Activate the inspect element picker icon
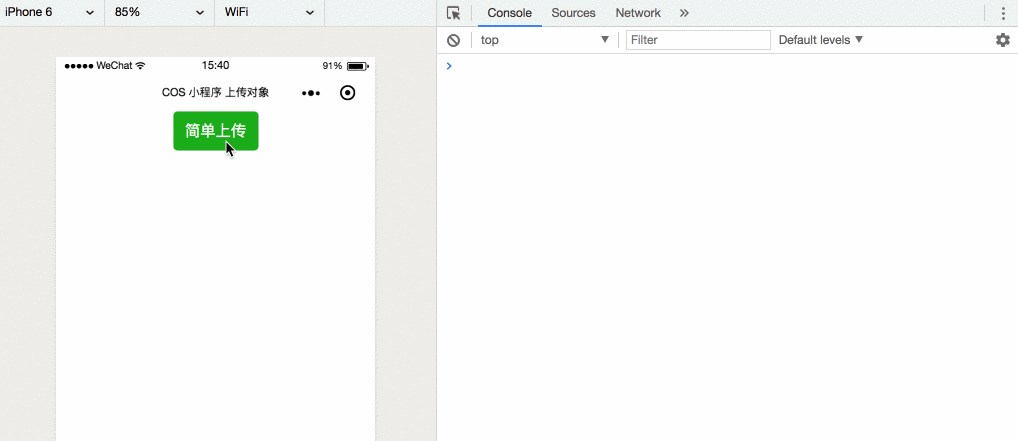 (454, 13)
